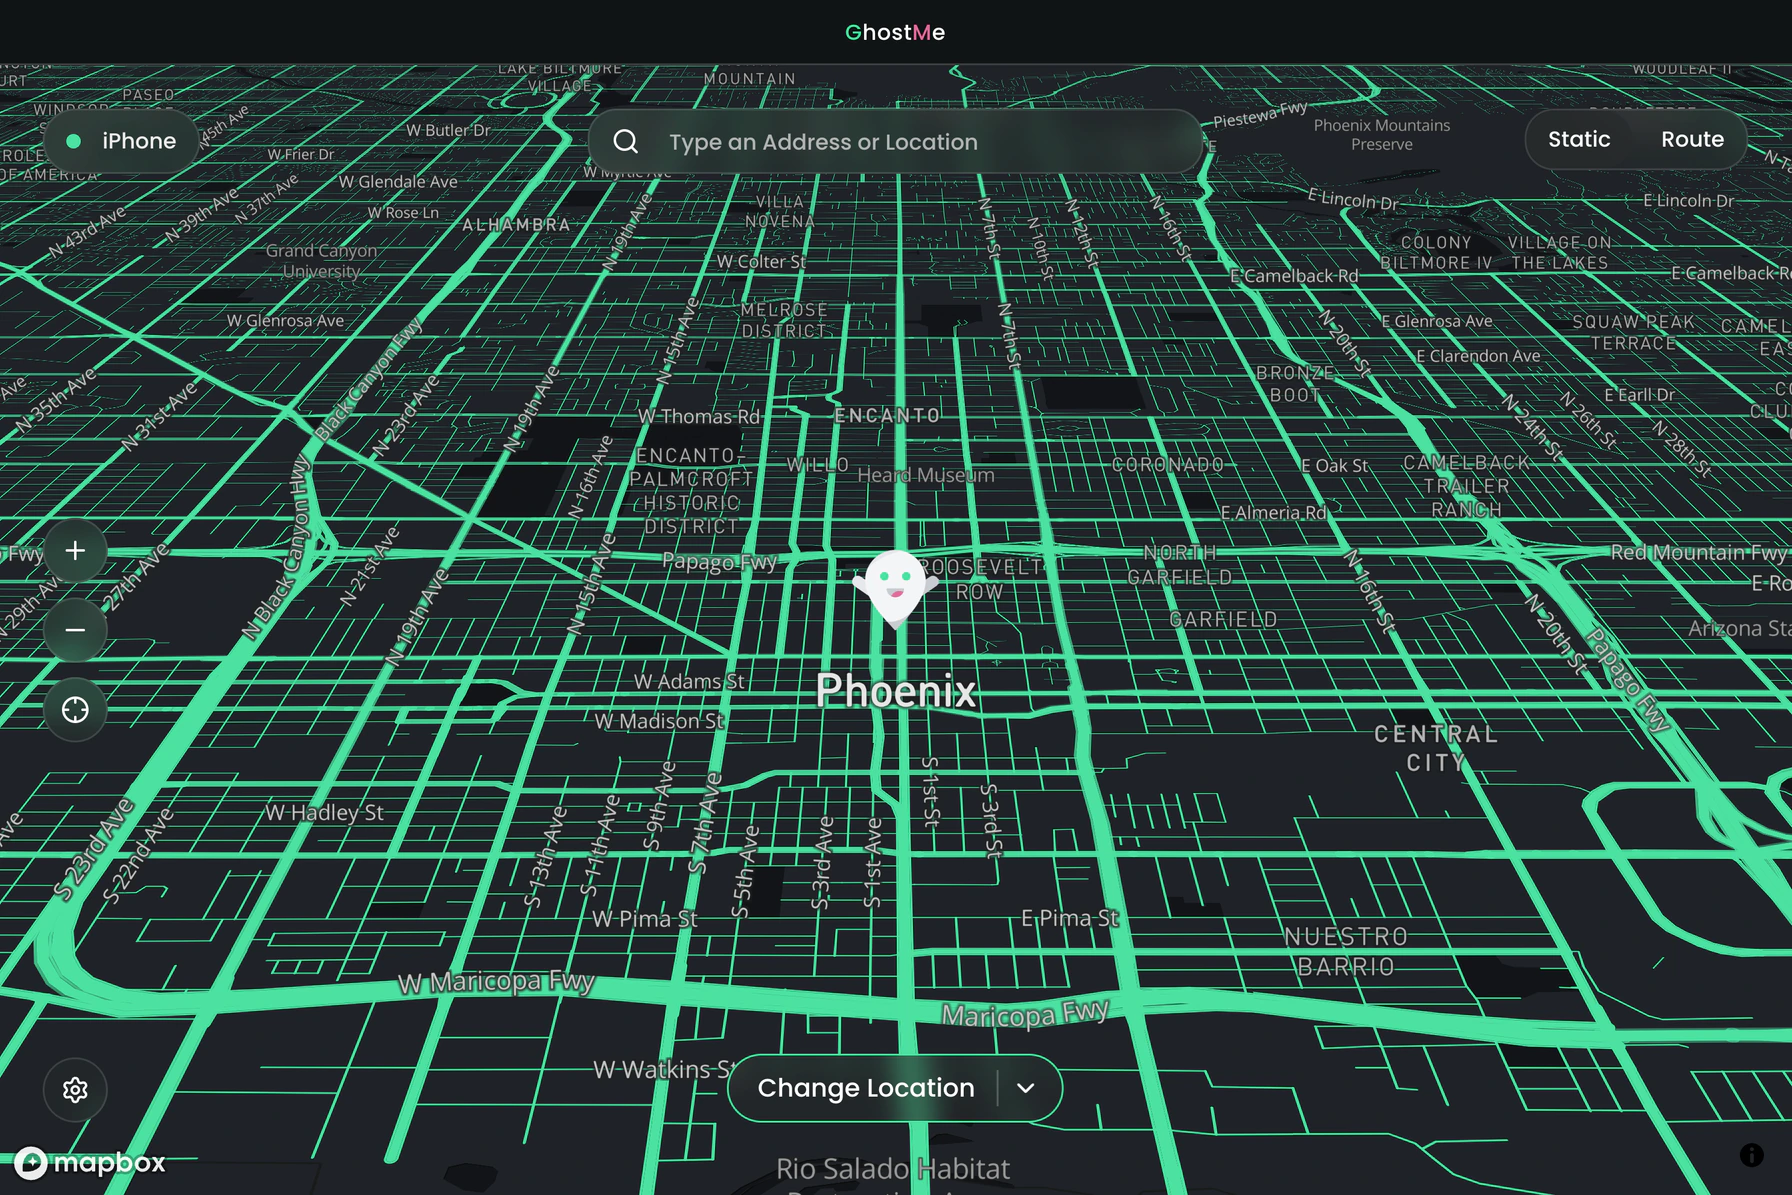The height and width of the screenshot is (1195, 1792).
Task: Click the ROOSEVELT ROW label
Action: [x=980, y=580]
